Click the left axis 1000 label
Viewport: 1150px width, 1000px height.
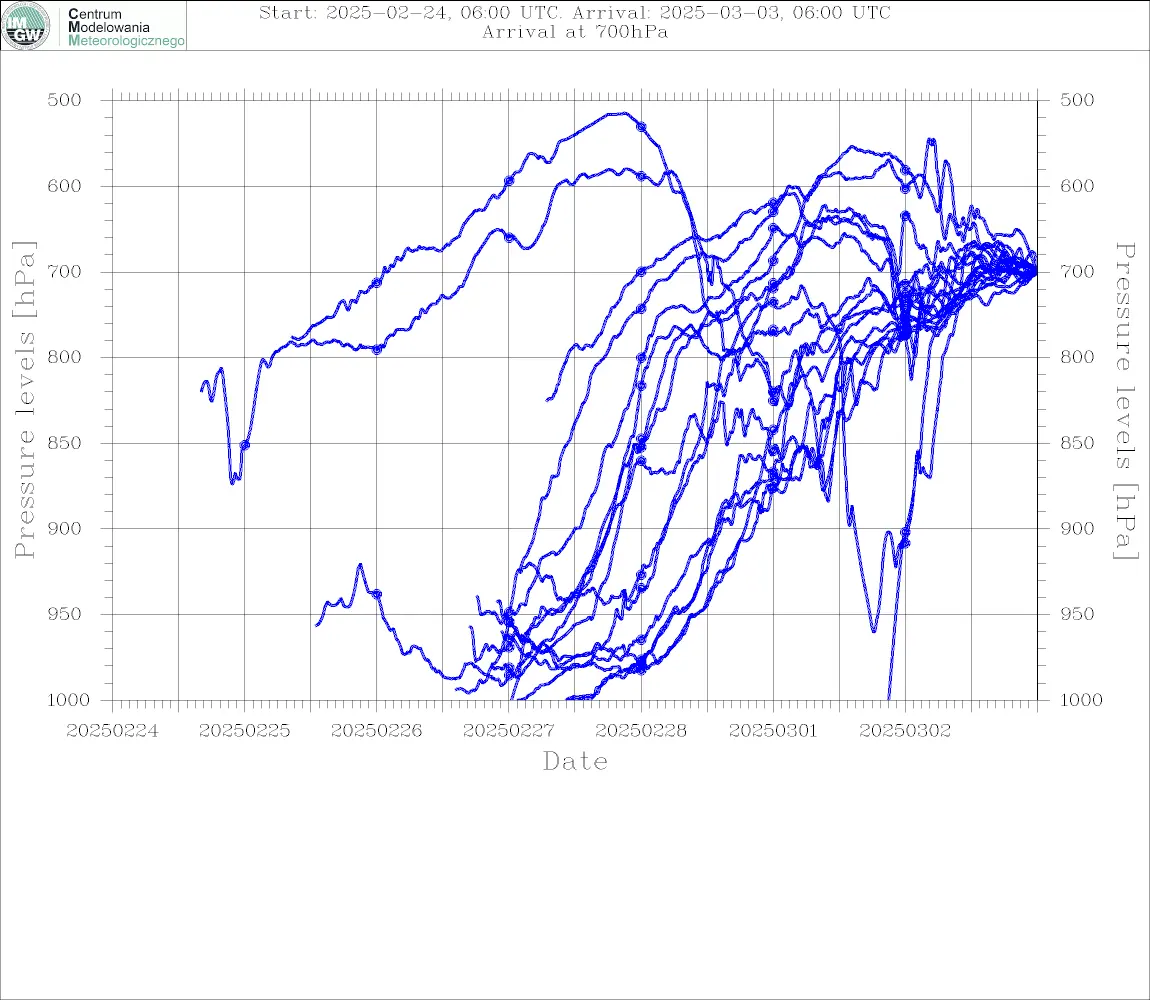point(69,700)
